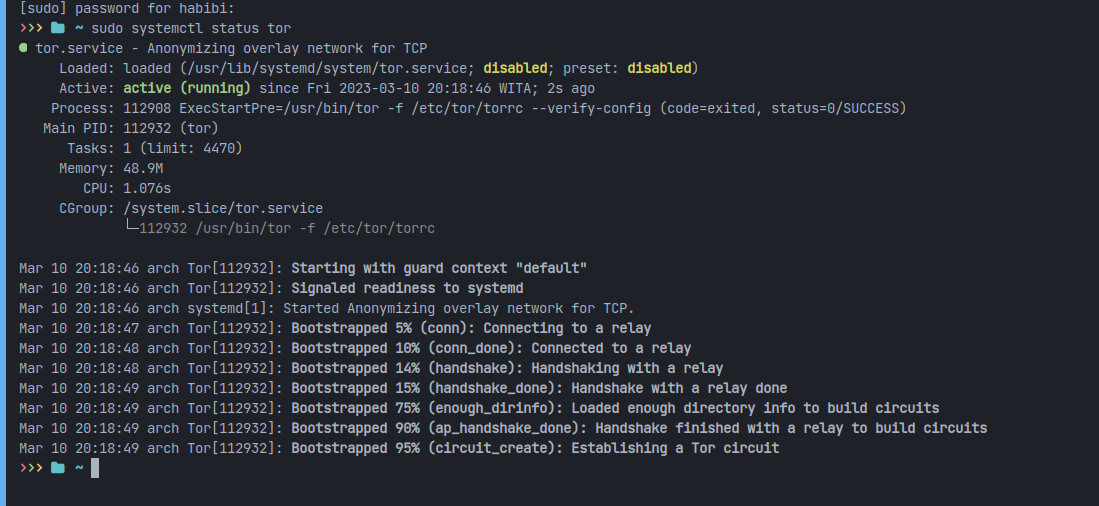The height and width of the screenshot is (506, 1099).
Task: Click the green status dot beside tor.service
Action: pos(23,48)
